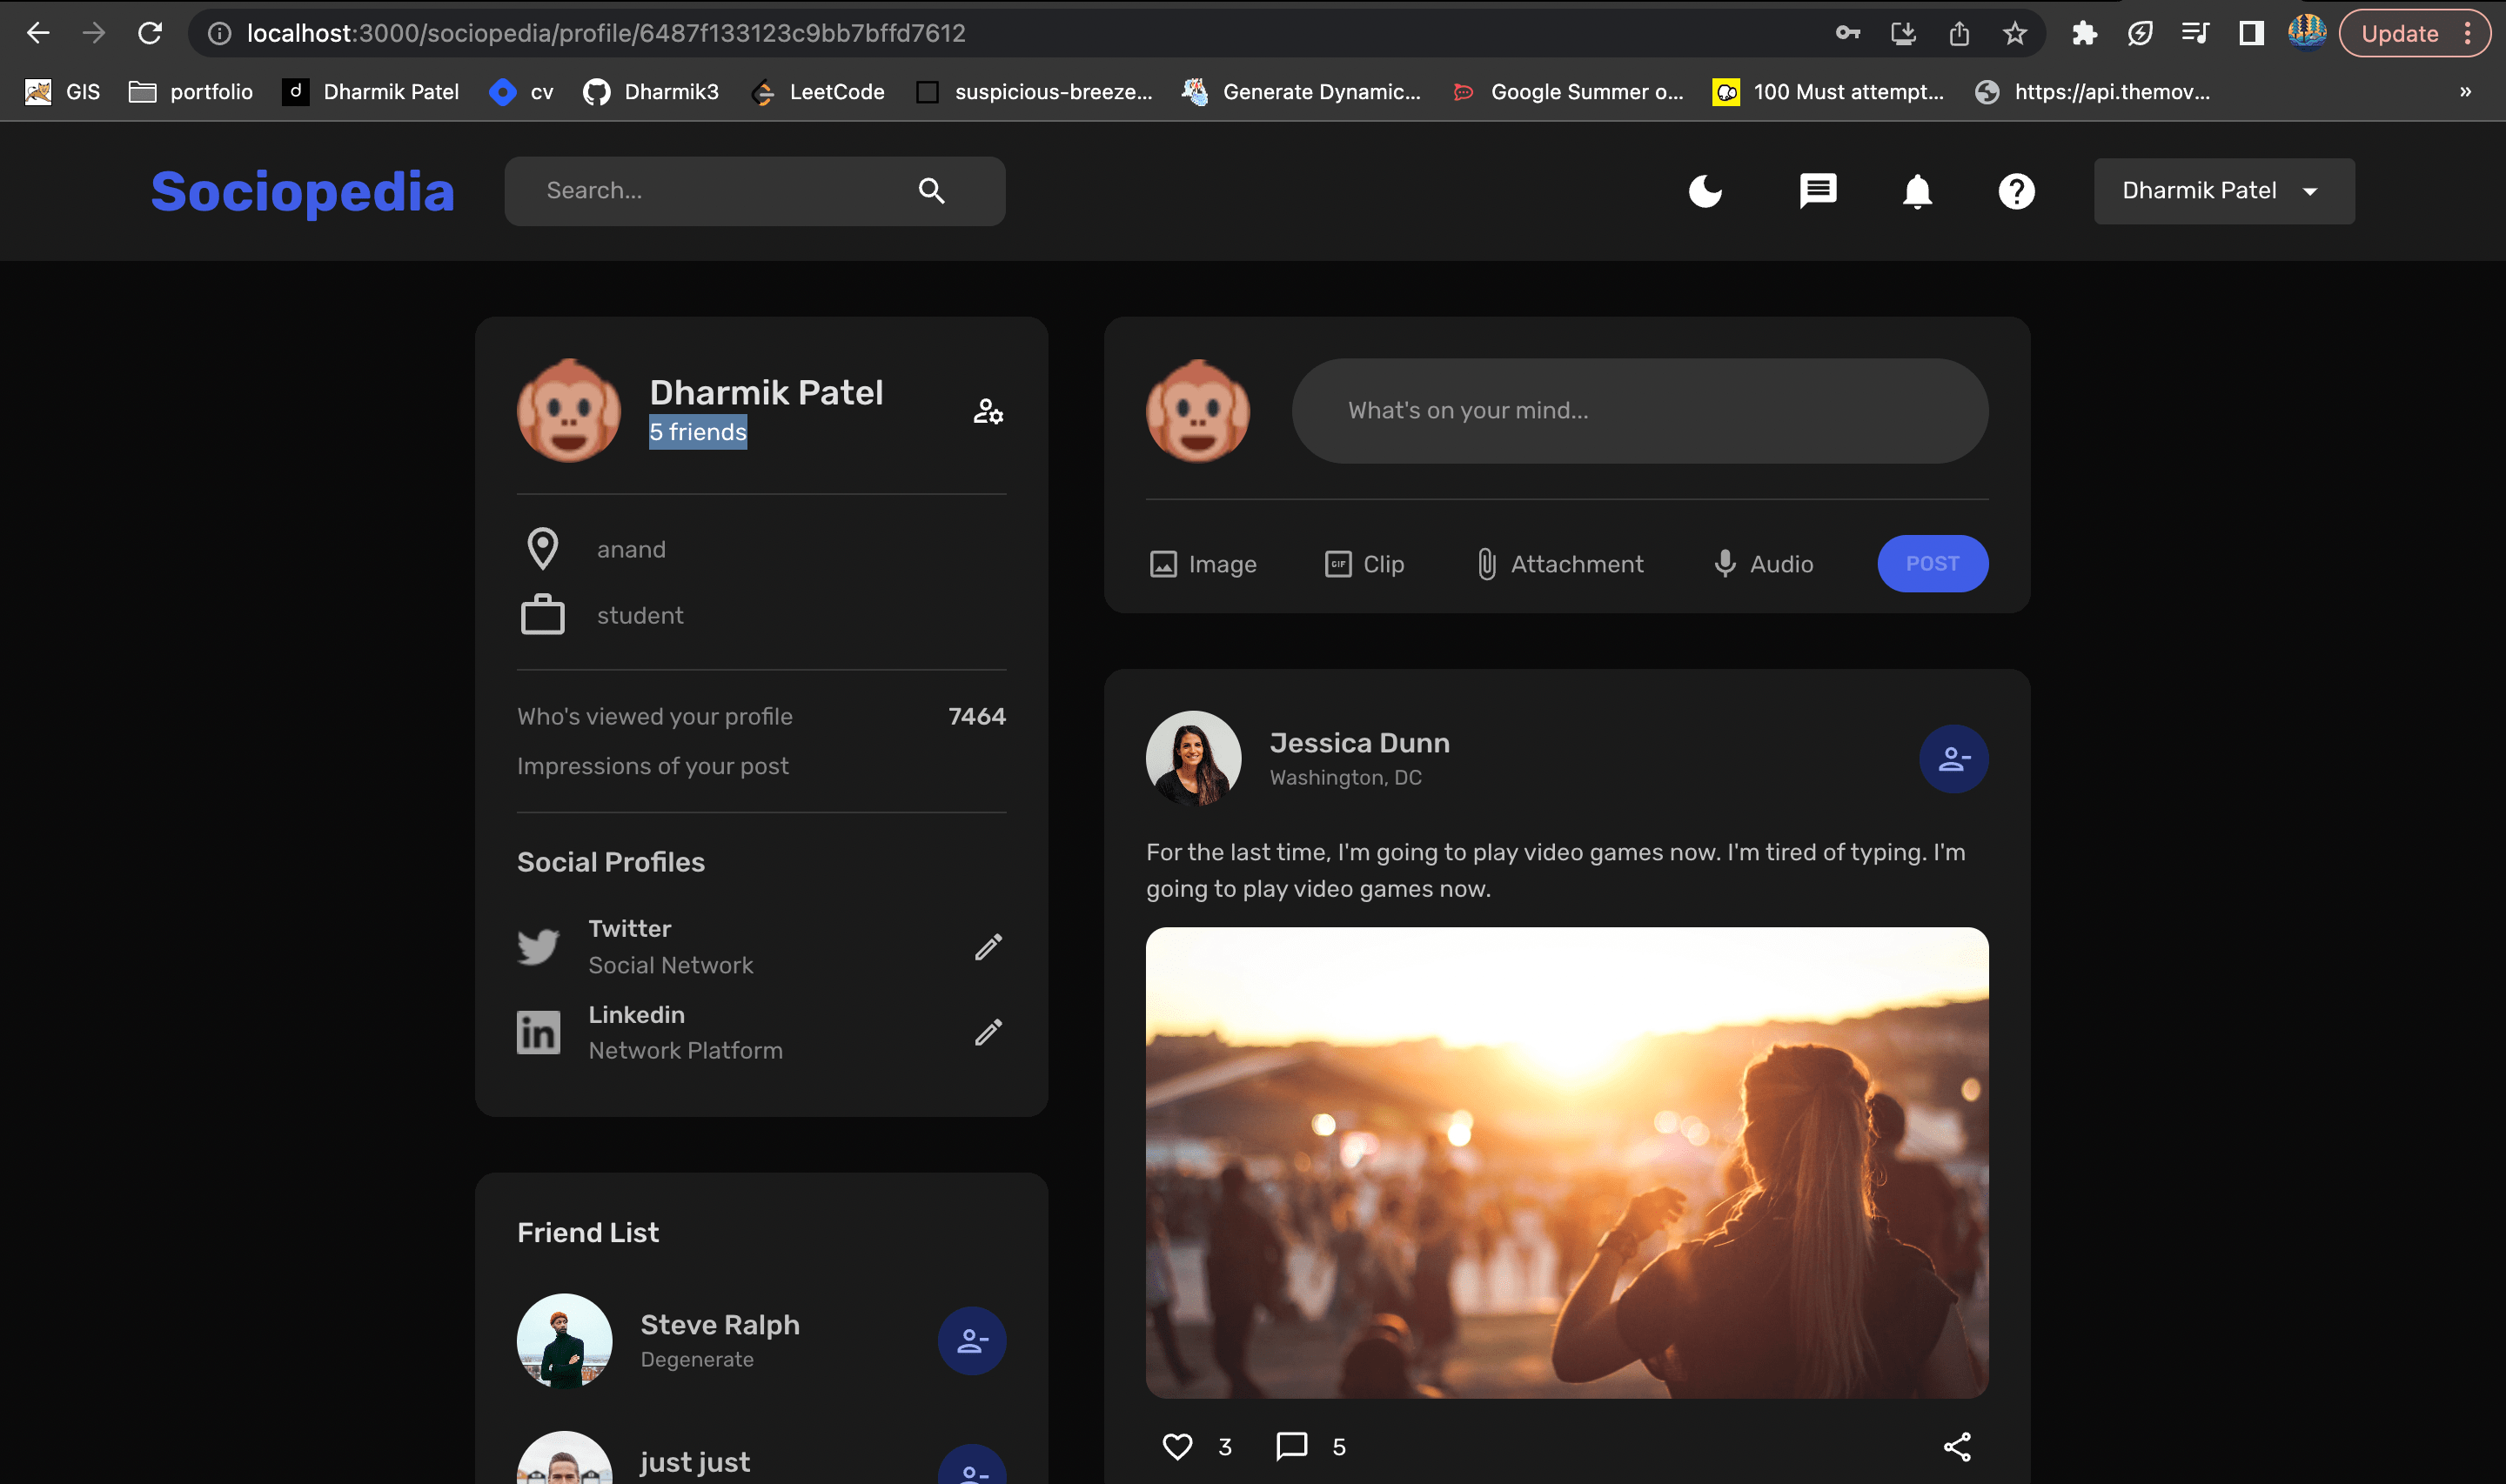Image resolution: width=2506 pixels, height=1484 pixels.
Task: Open the portfolio bookmarks folder
Action: click(191, 92)
